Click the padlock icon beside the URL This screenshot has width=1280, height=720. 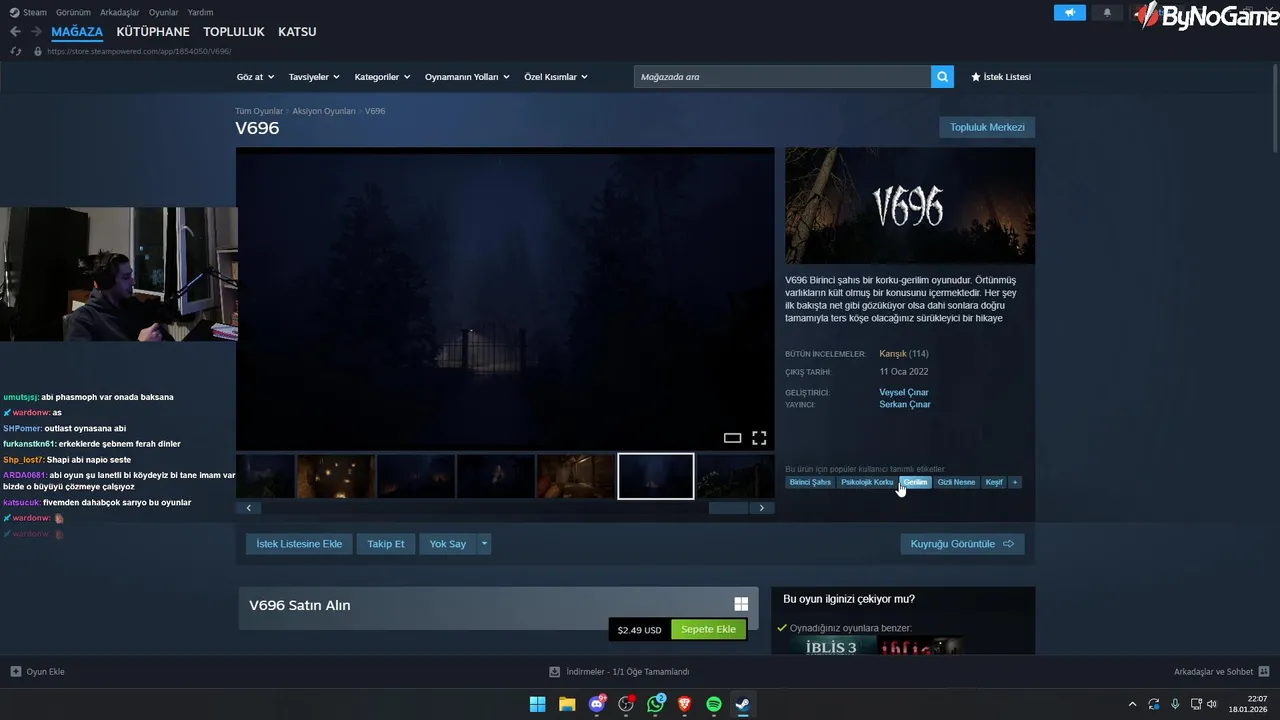click(38, 51)
